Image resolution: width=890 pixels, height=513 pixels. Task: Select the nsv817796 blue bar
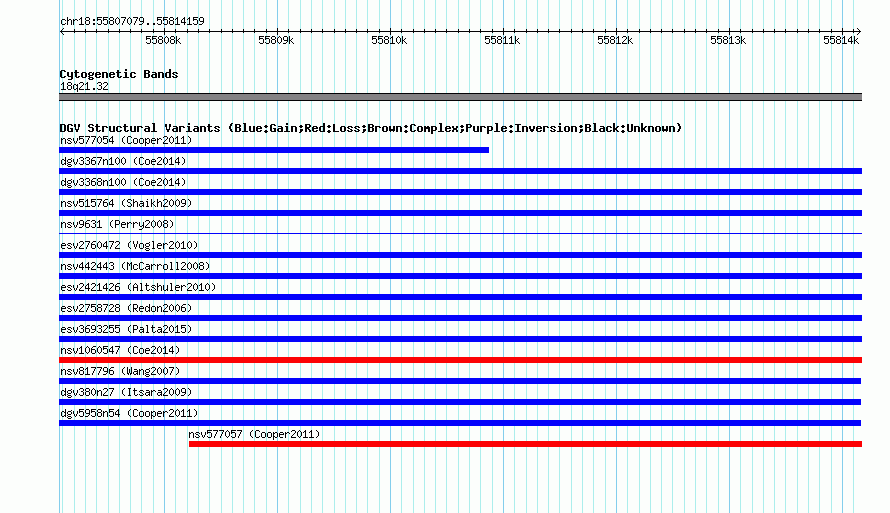(x=460, y=381)
